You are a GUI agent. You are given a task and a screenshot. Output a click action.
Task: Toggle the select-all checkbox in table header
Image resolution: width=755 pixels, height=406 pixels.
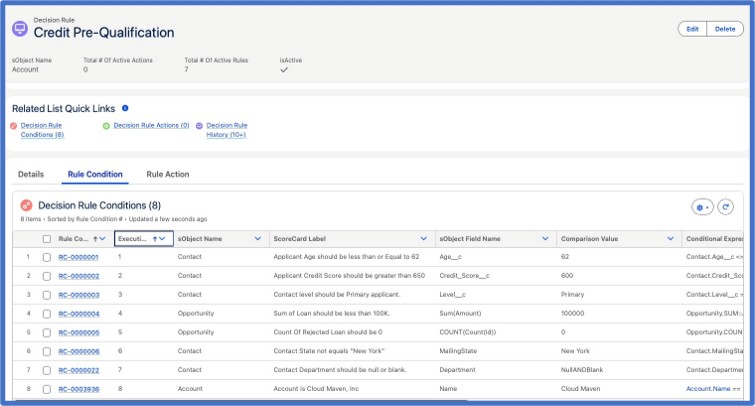click(x=47, y=239)
